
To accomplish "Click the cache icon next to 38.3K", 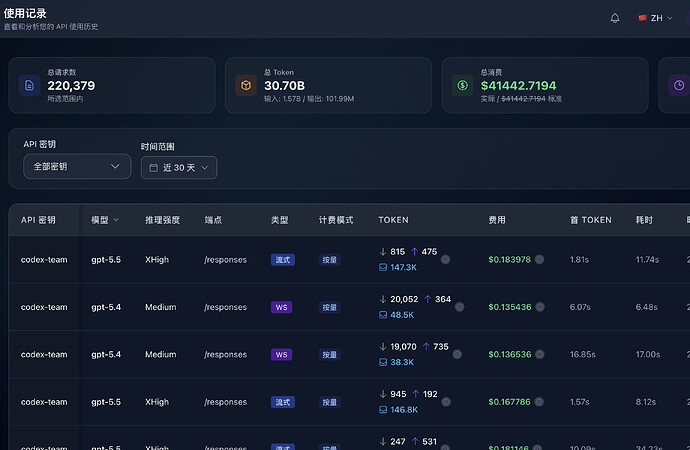I will [383, 362].
